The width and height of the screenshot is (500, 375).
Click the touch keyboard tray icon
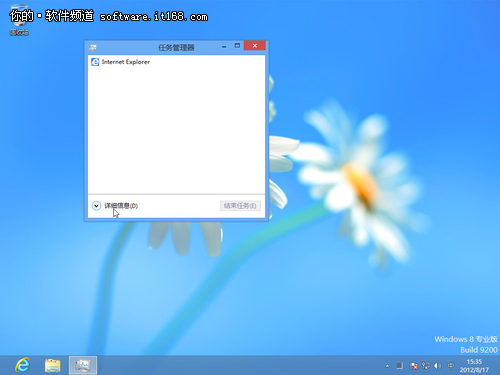[x=400, y=366]
